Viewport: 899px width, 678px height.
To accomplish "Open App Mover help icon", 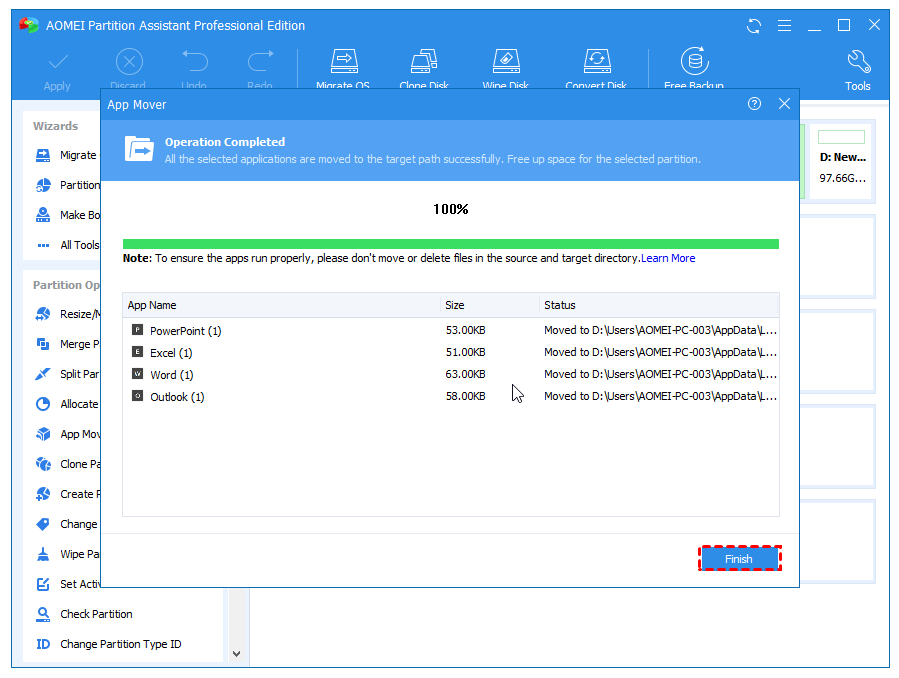I will tap(754, 104).
